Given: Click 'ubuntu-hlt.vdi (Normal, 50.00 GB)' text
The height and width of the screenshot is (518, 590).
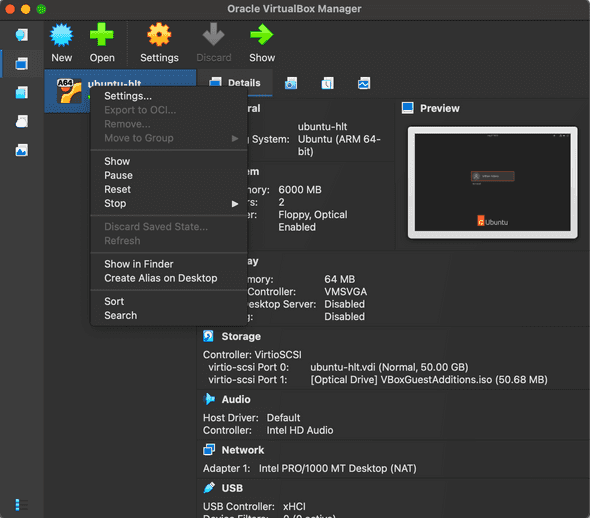Looking at the screenshot, I should (389, 367).
